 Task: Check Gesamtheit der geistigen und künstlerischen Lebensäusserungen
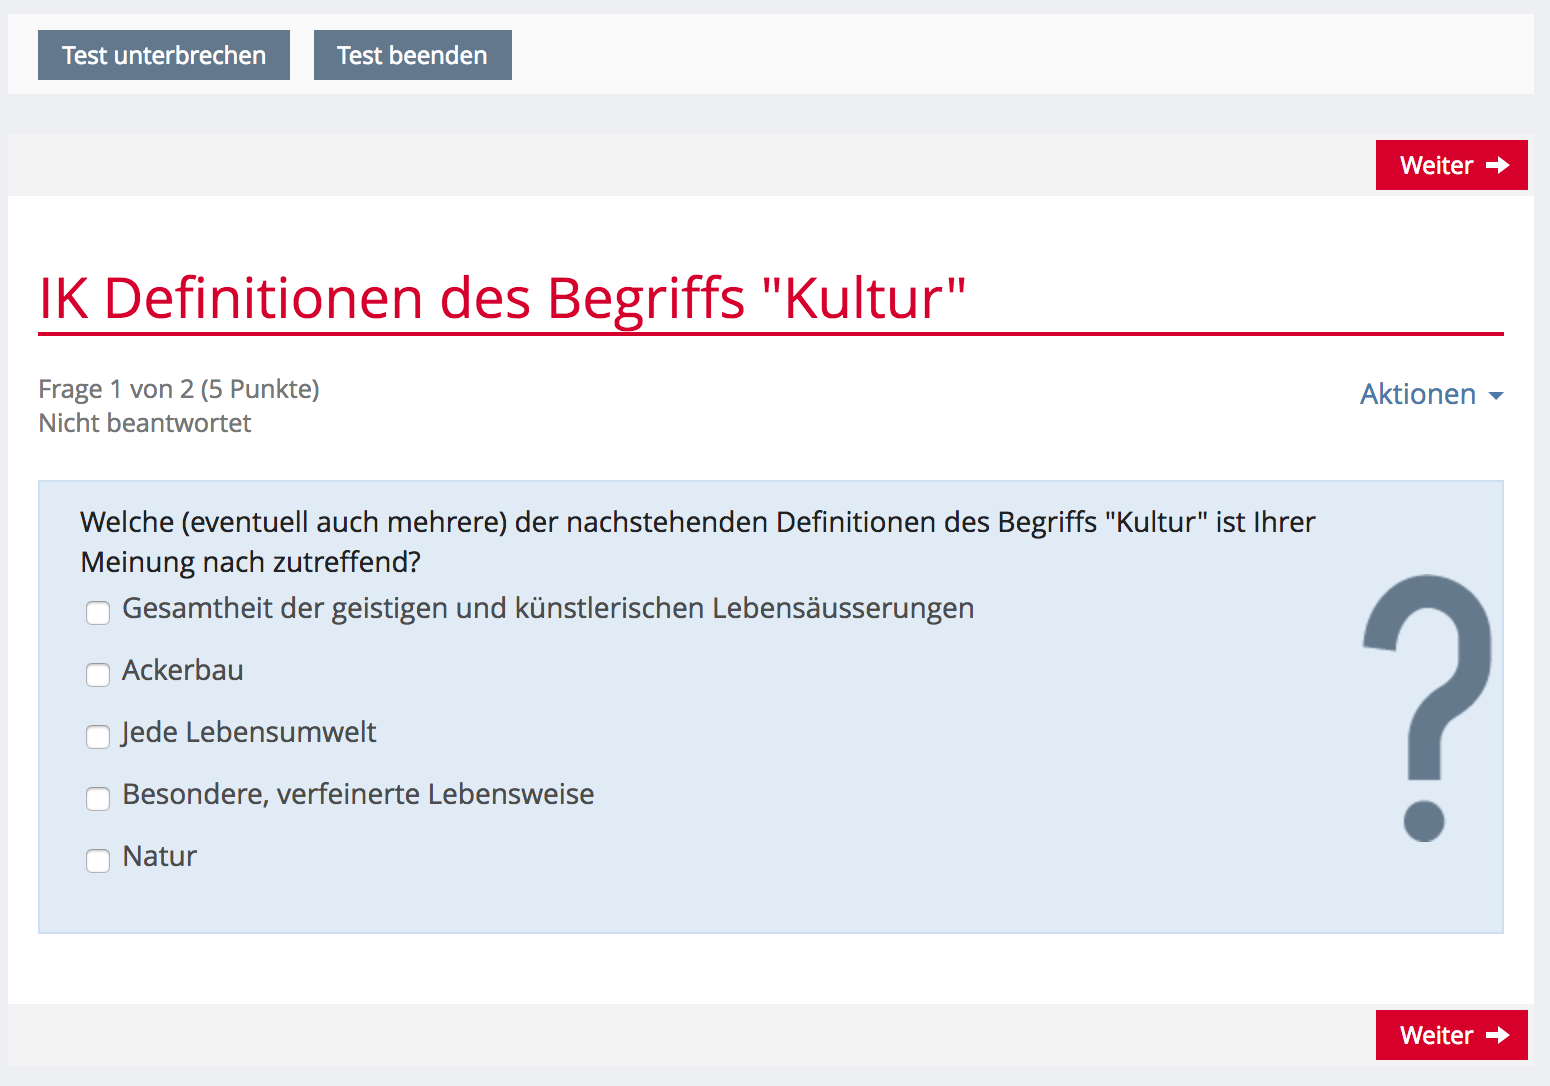pyautogui.click(x=98, y=612)
